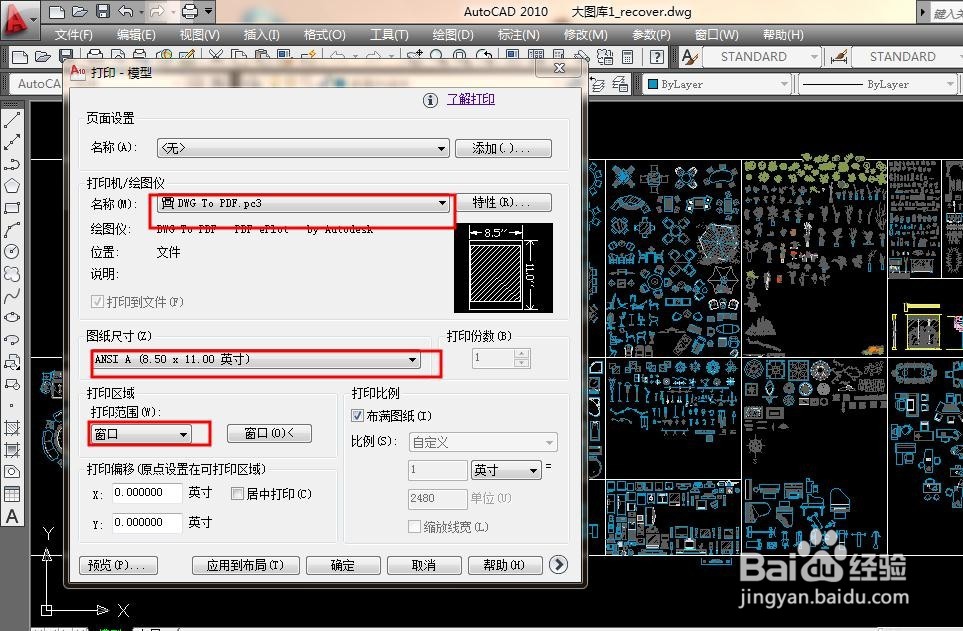Click the 了解打印 help link
963x631 pixels.
click(x=470, y=99)
